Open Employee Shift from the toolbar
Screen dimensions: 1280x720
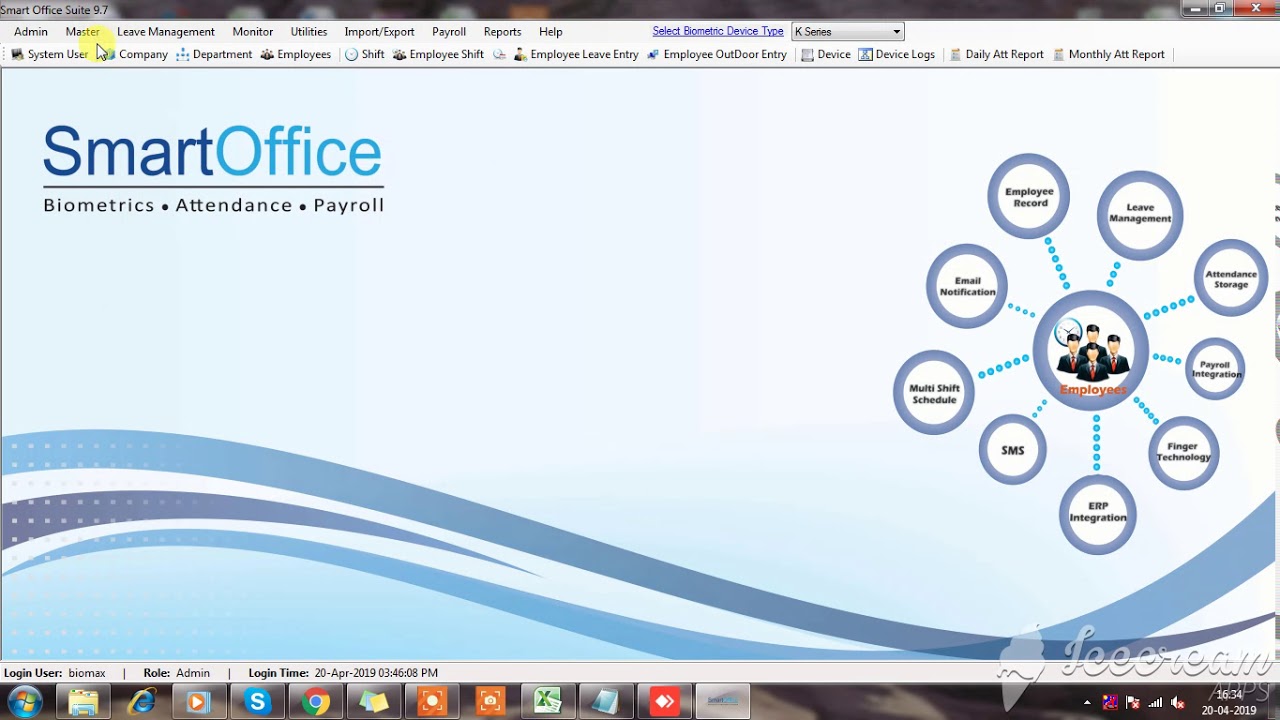[x=438, y=54]
